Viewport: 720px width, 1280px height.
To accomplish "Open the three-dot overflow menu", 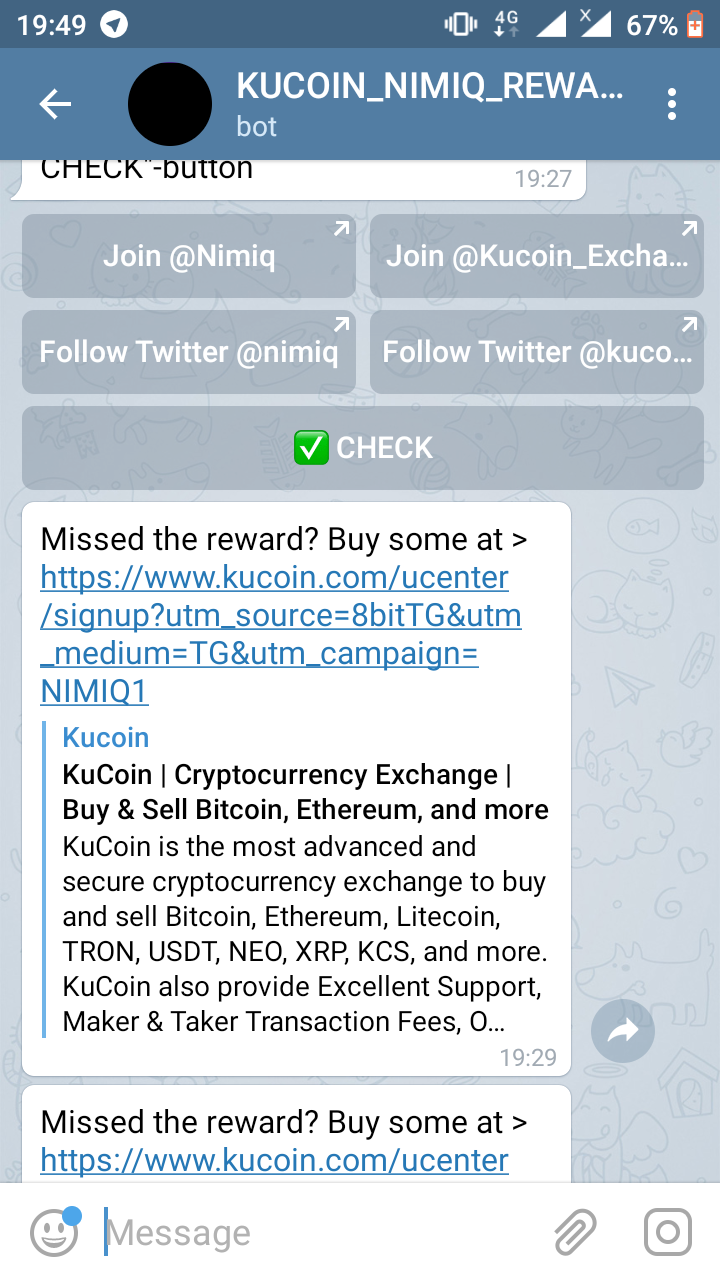I will [671, 104].
